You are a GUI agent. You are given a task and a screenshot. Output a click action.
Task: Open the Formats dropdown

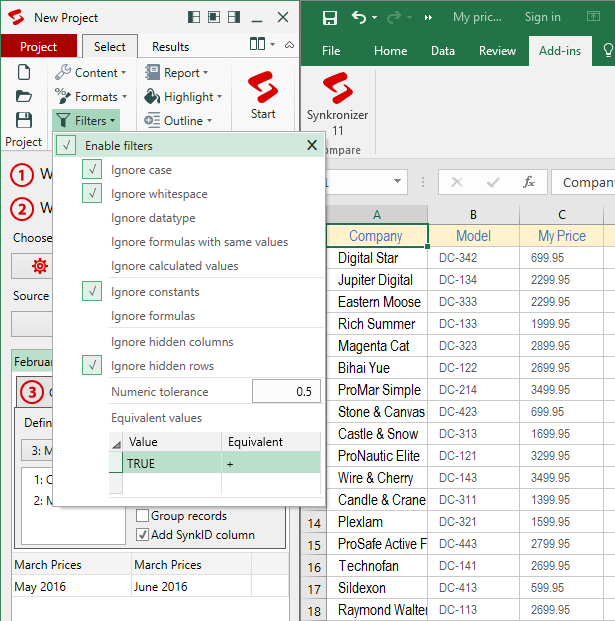91,97
